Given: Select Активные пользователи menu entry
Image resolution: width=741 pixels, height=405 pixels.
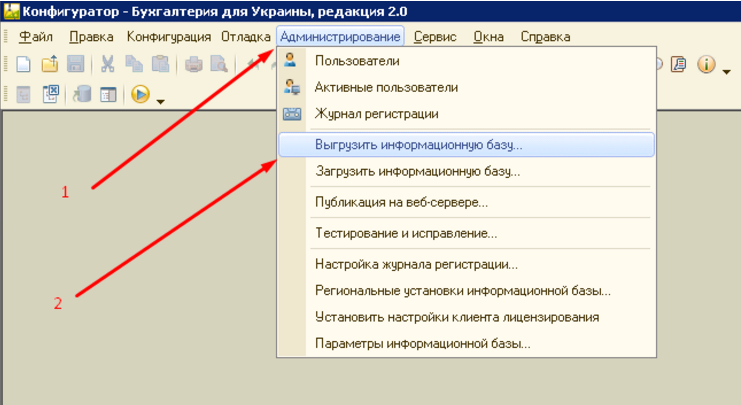Looking at the screenshot, I should (466, 87).
